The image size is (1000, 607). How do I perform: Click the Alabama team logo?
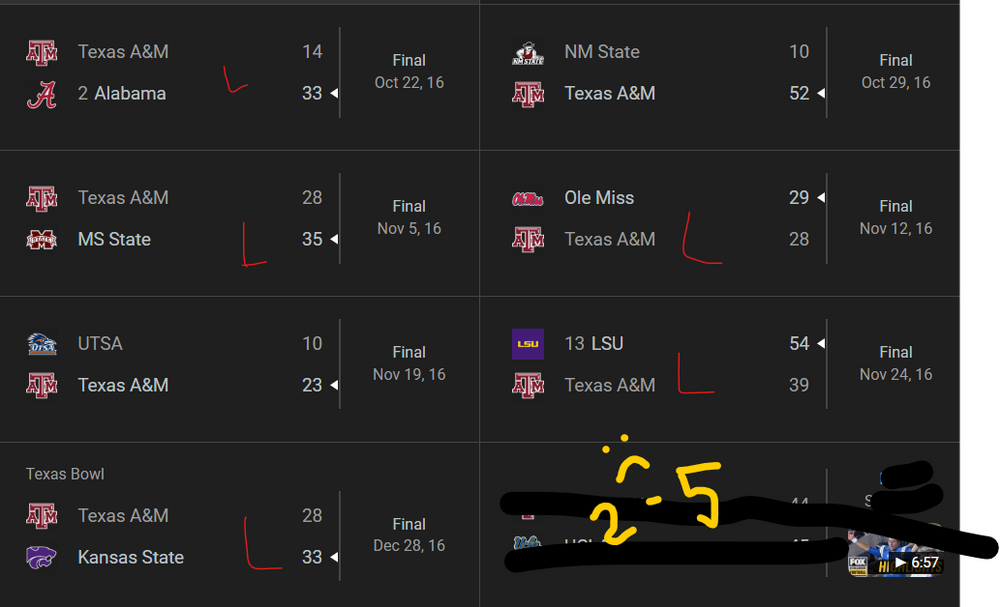coord(42,94)
